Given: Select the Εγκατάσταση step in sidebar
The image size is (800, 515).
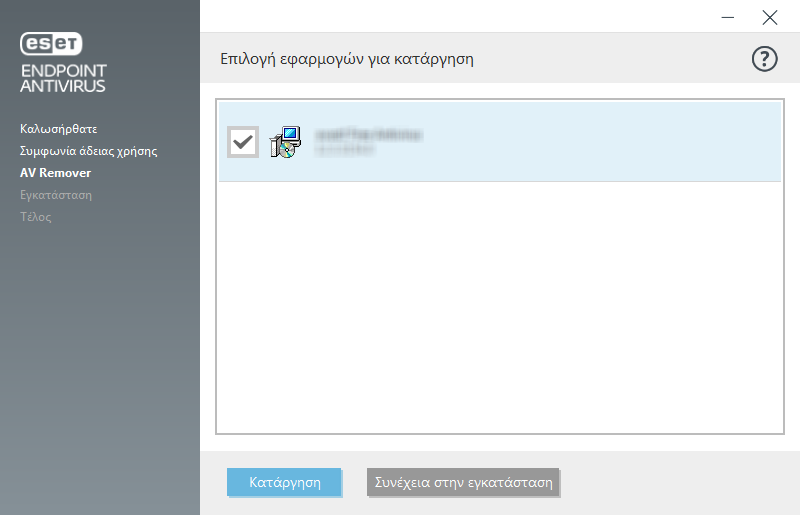Looking at the screenshot, I should 56,195.
